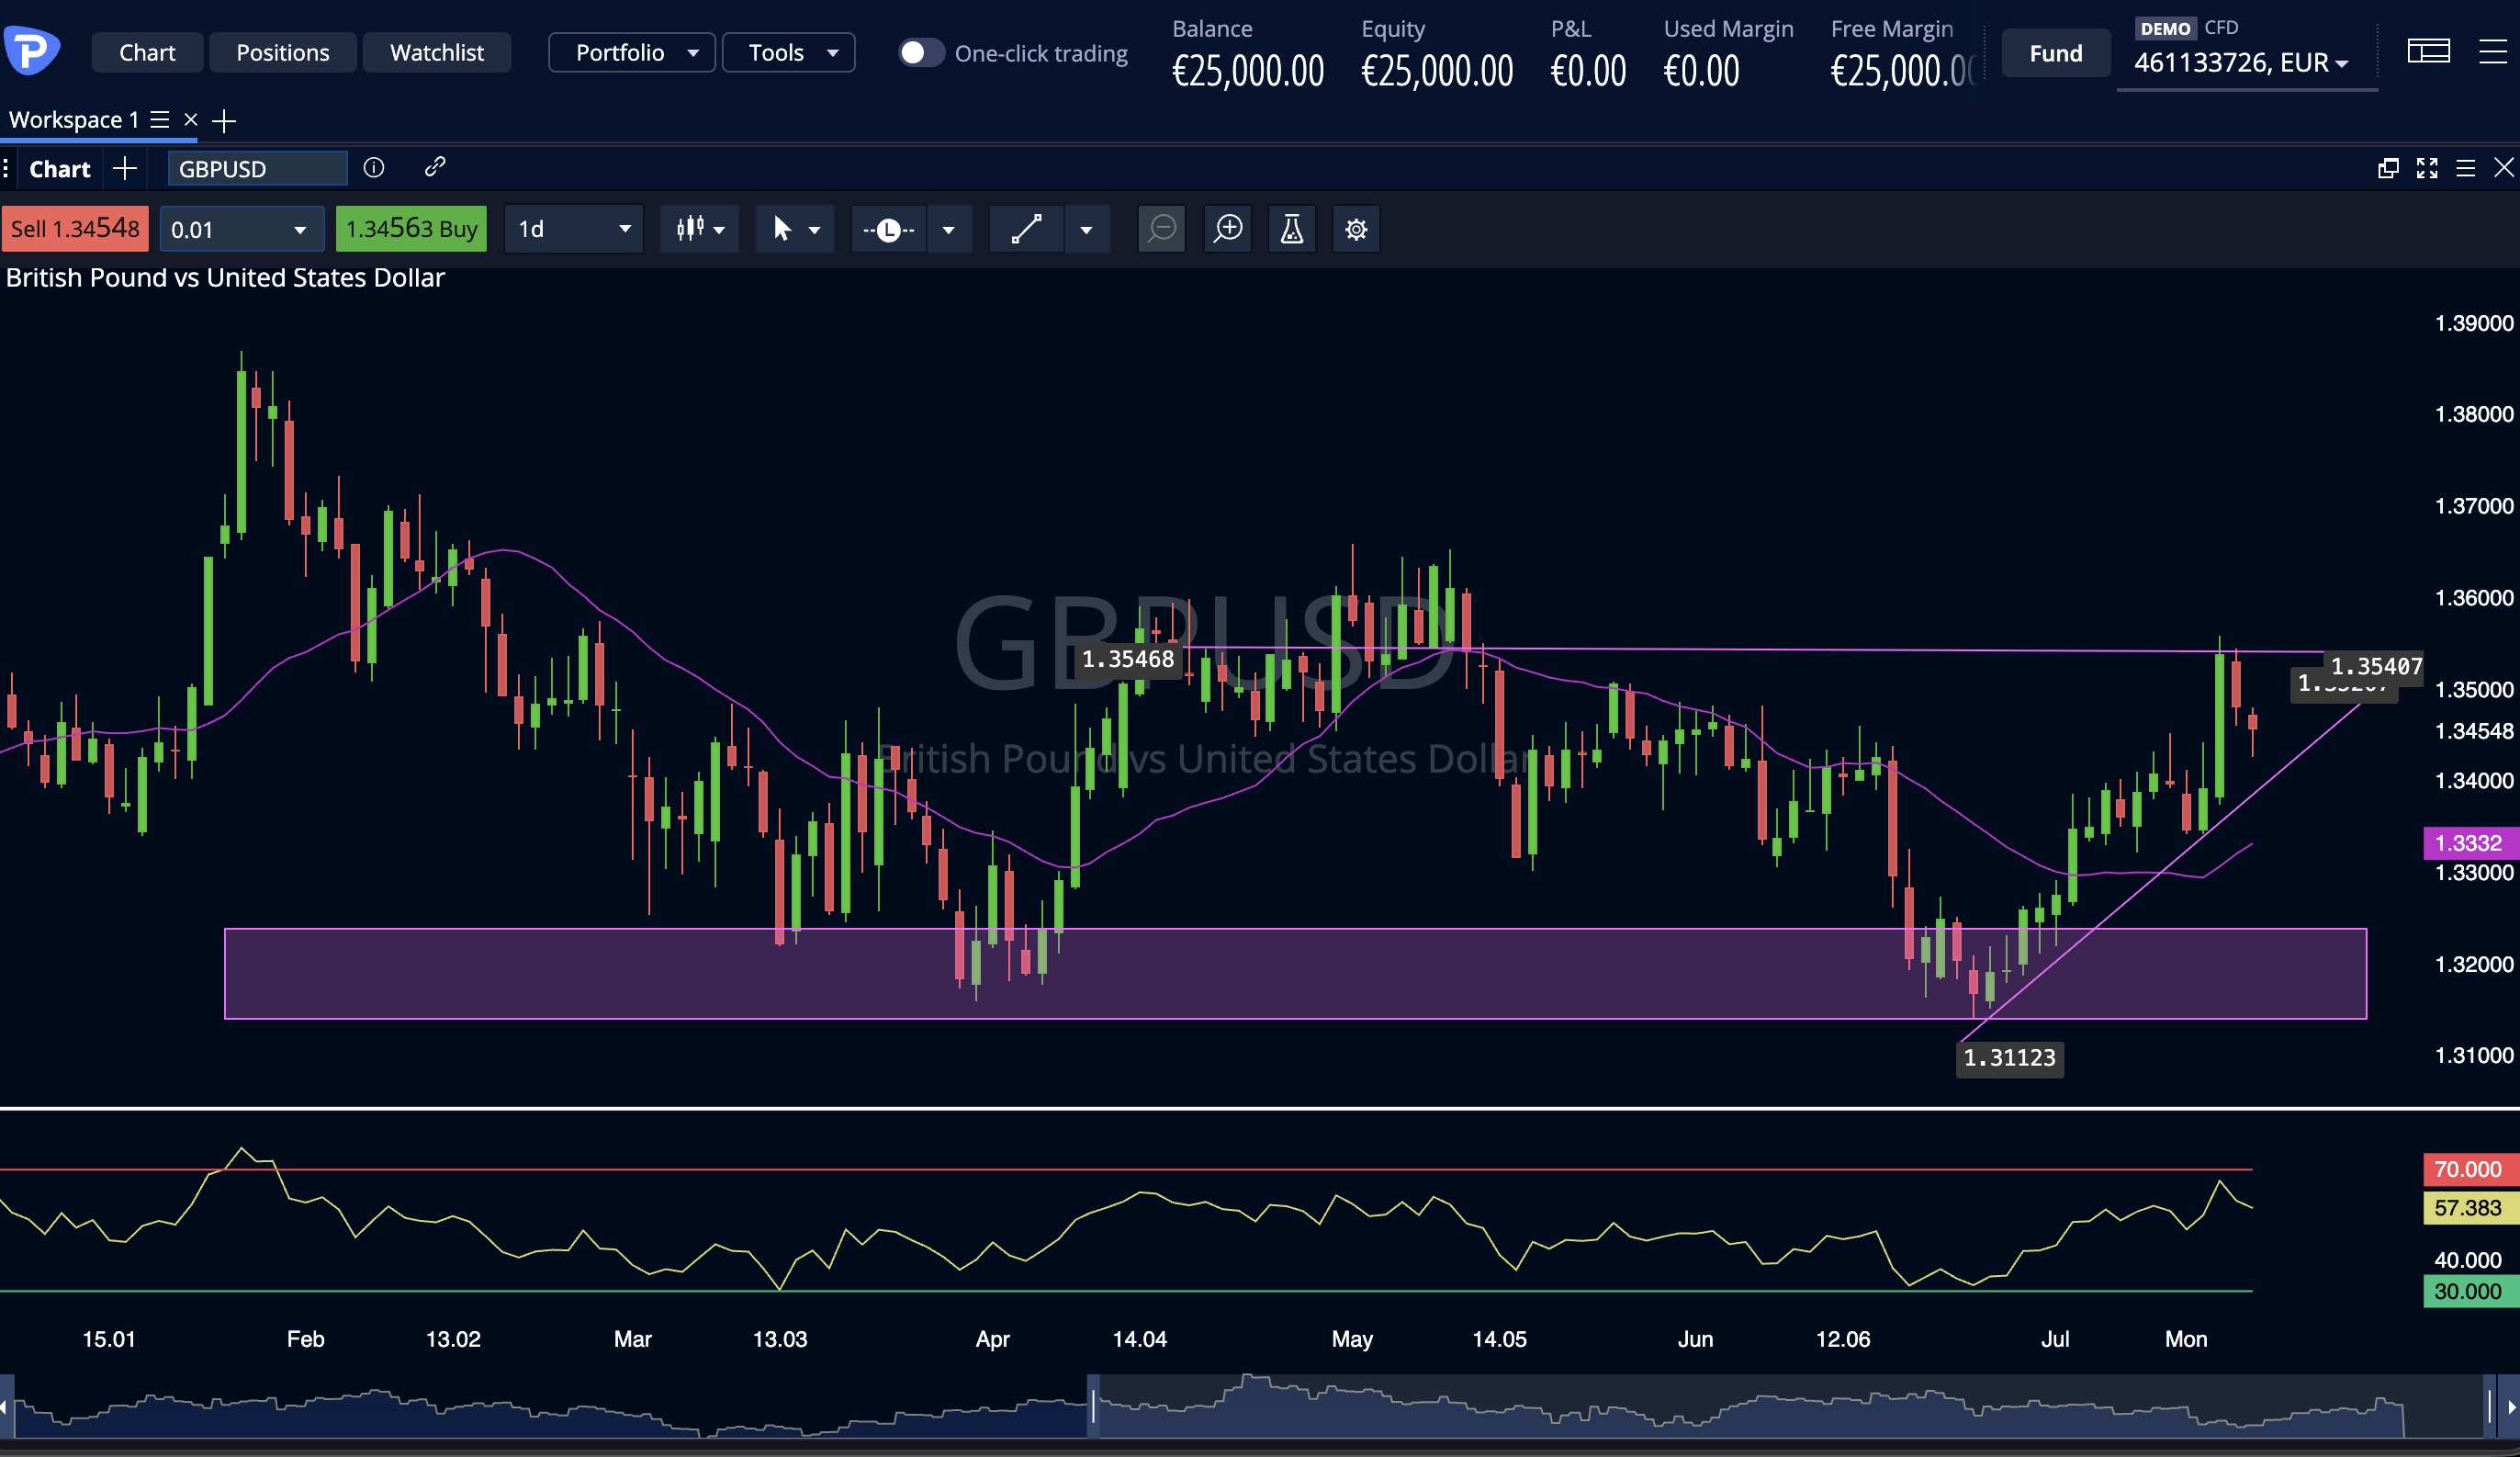Close Workspace 1 tab
This screenshot has width=2520, height=1457.
pyautogui.click(x=191, y=120)
